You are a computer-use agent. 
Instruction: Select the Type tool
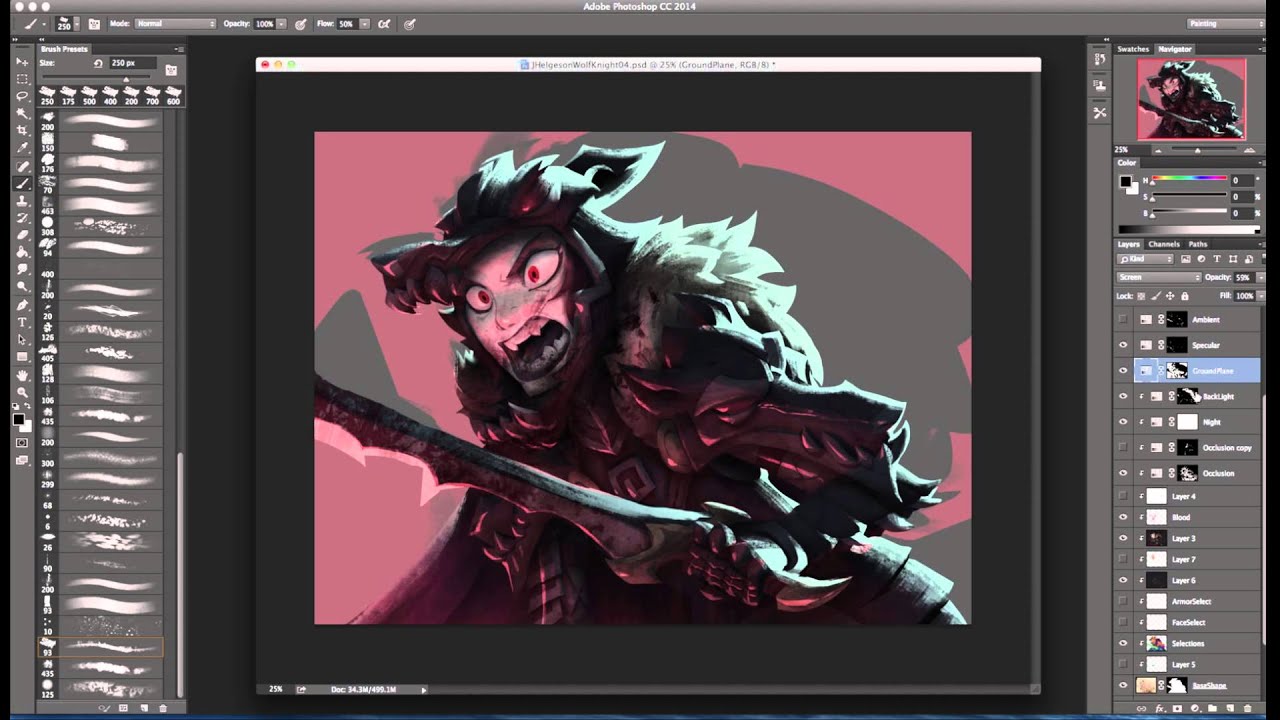pyautogui.click(x=22, y=322)
